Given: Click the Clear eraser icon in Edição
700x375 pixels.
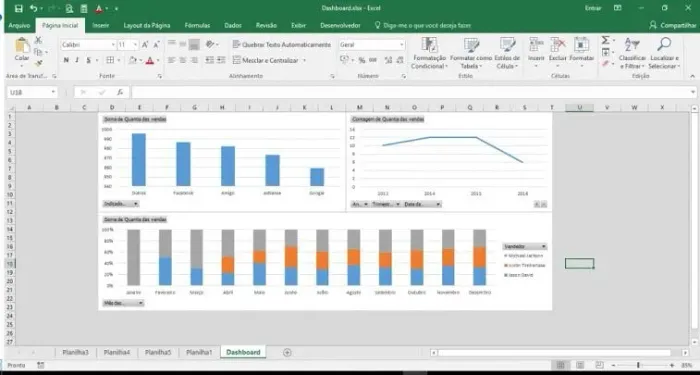Looking at the screenshot, I should [605, 64].
